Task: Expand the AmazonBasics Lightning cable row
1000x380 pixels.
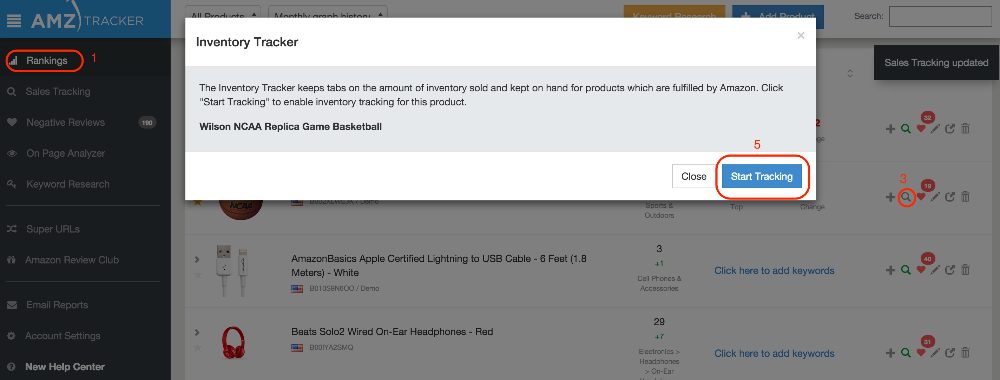Action: point(197,259)
